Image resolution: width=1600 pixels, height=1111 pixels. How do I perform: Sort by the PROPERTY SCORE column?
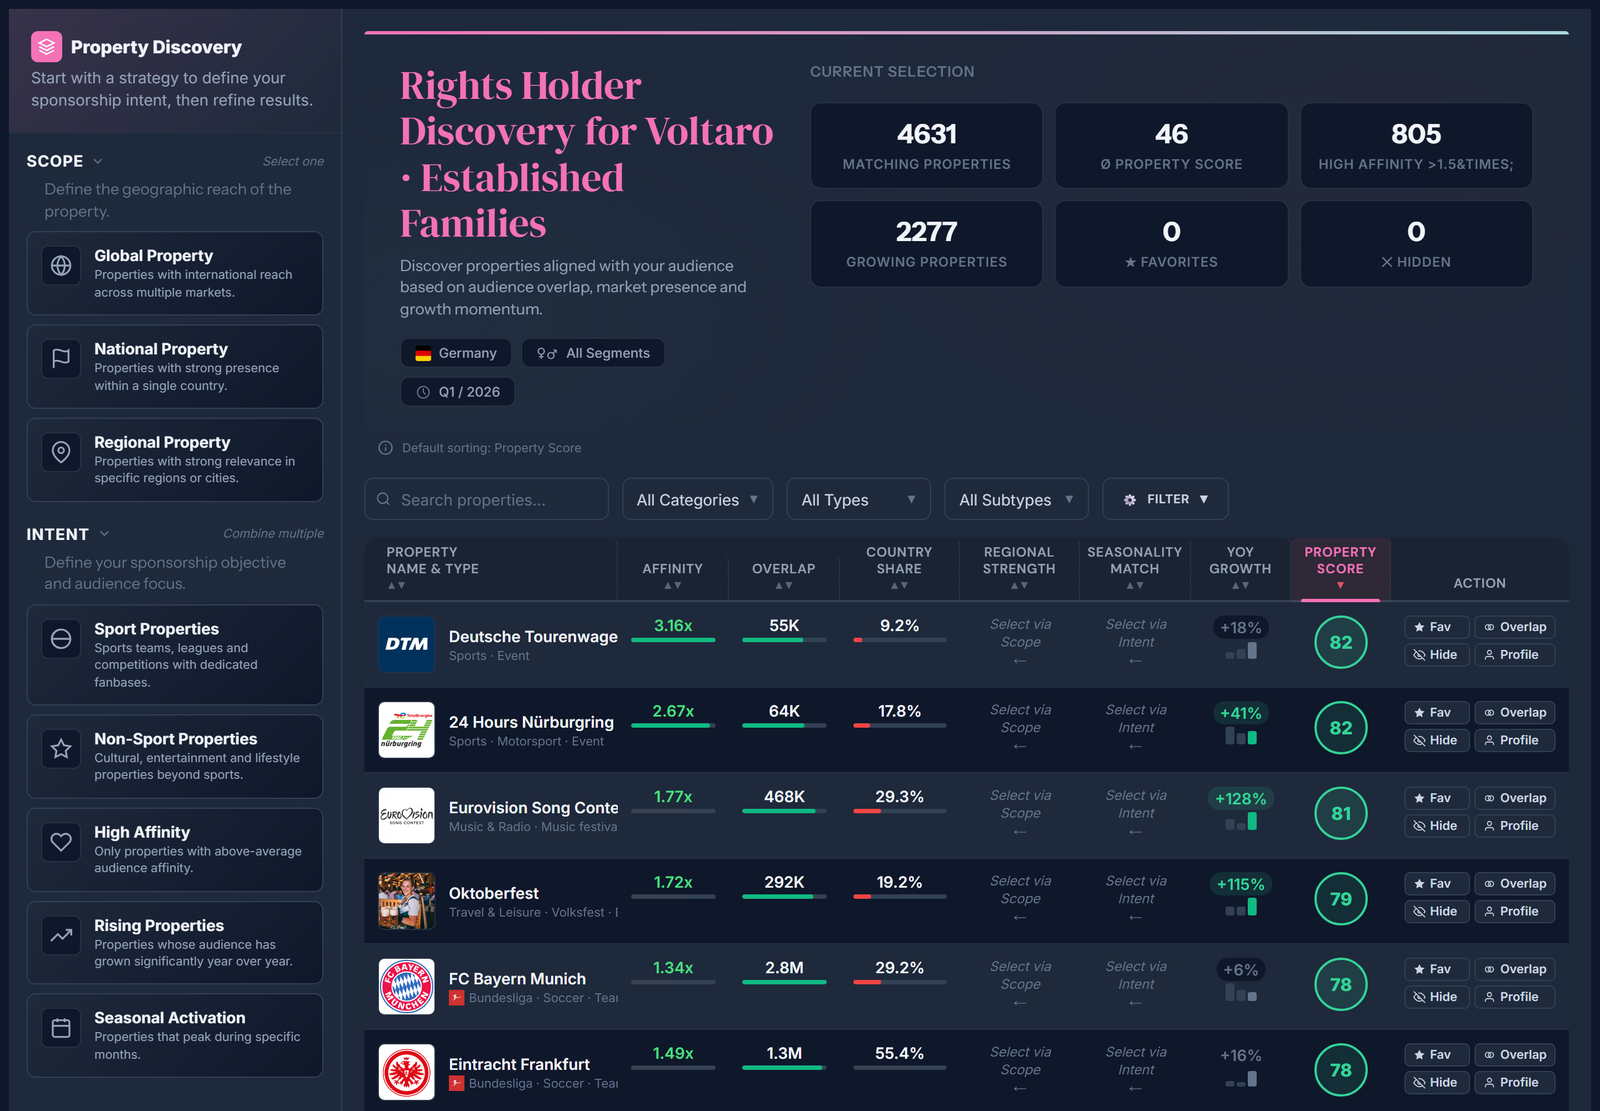pyautogui.click(x=1340, y=568)
